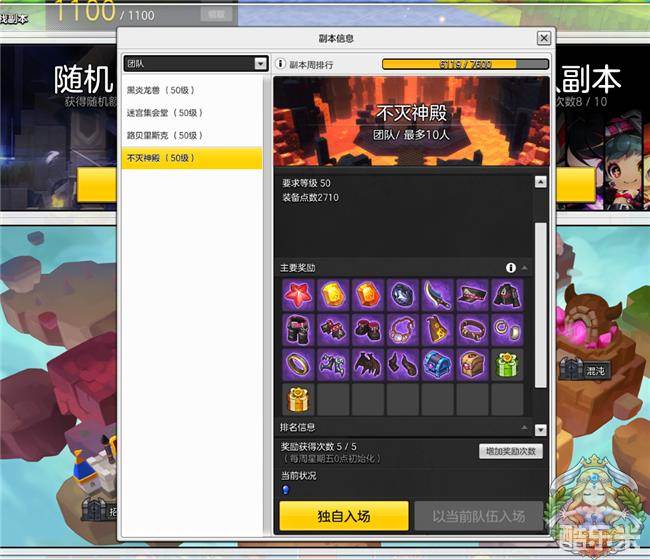The height and width of the screenshot is (560, 650).
Task: Select the green gift box reward icon
Action: (505, 364)
